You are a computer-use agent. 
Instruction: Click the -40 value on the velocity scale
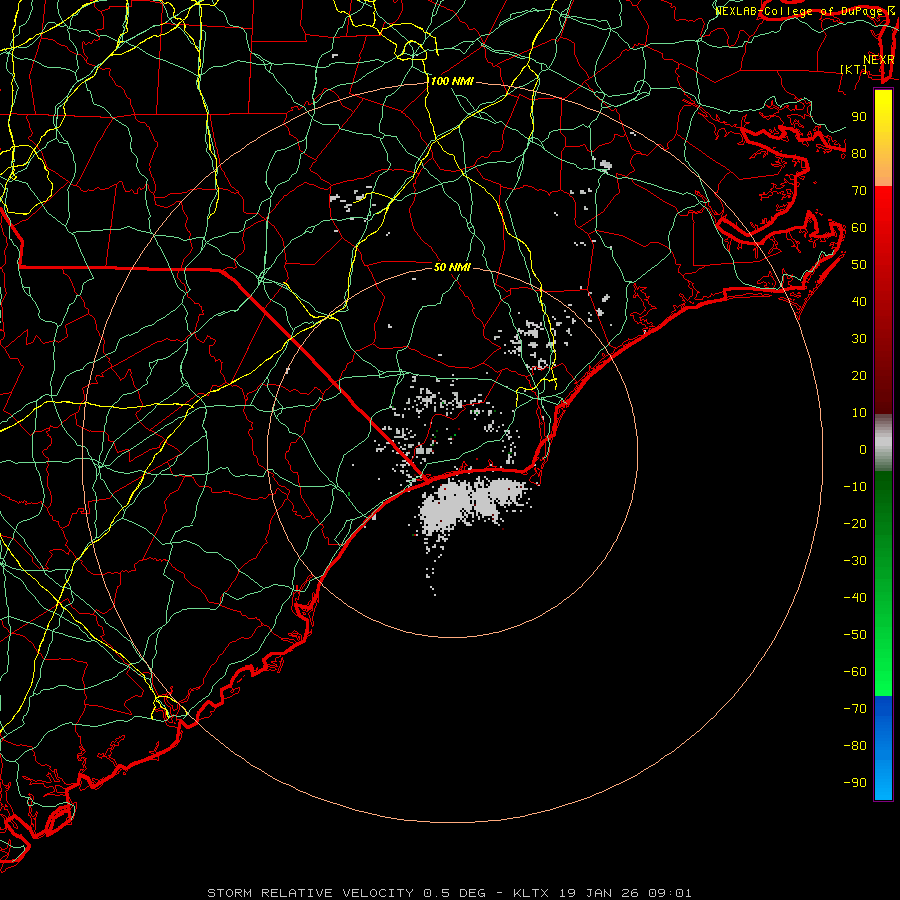click(x=855, y=598)
